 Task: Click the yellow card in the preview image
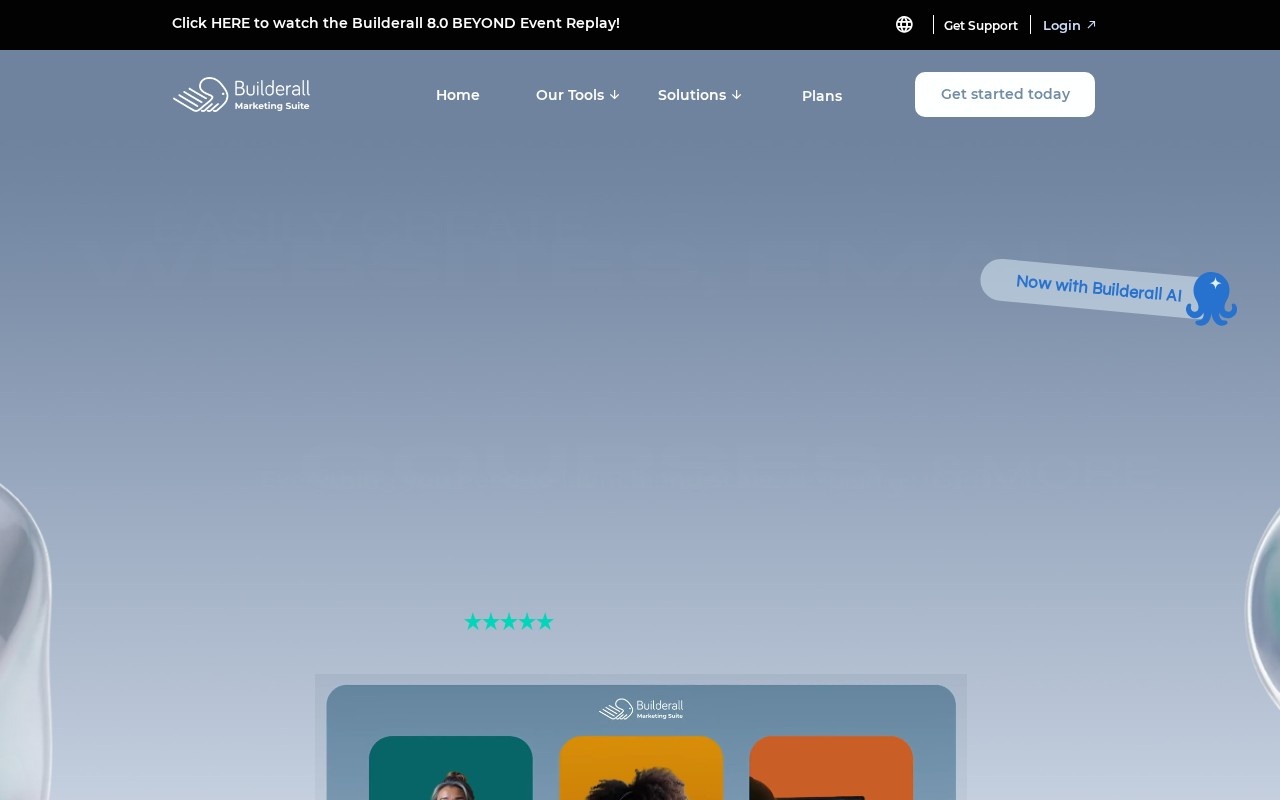point(641,768)
